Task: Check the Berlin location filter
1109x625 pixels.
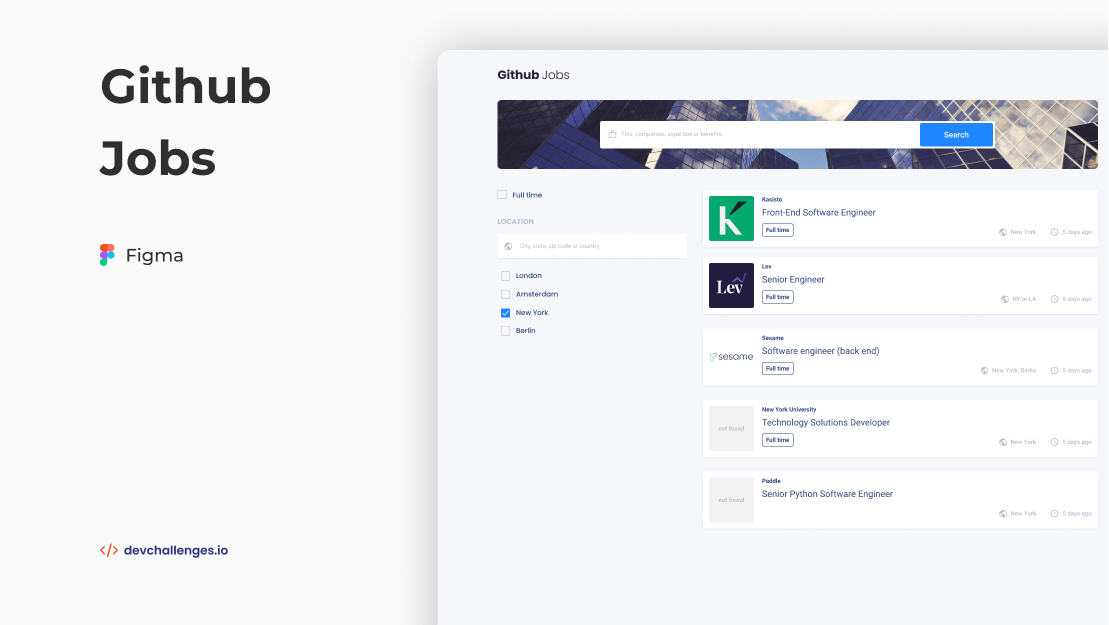Action: pyautogui.click(x=505, y=330)
